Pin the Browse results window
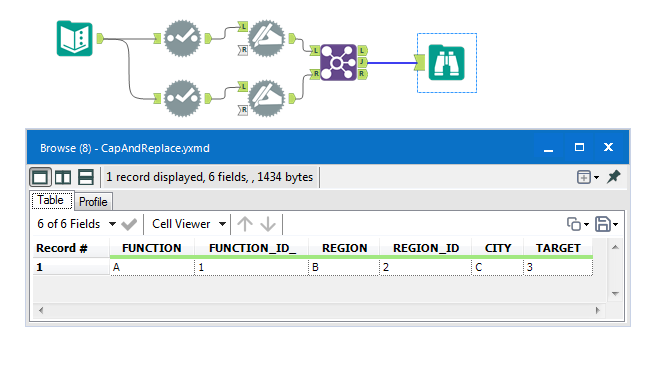The image size is (663, 375). [614, 177]
